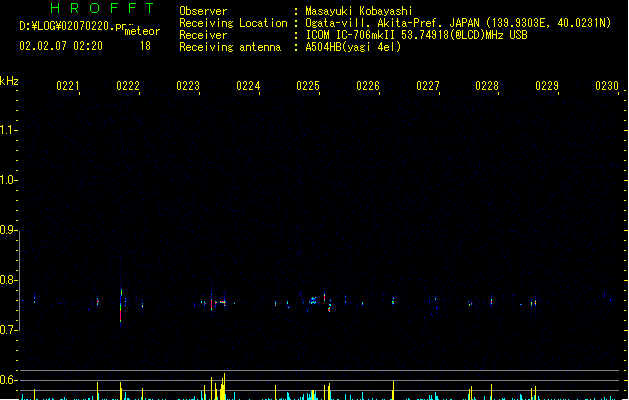Click the 0228 time marker
The width and height of the screenshot is (629, 400).
[487, 86]
